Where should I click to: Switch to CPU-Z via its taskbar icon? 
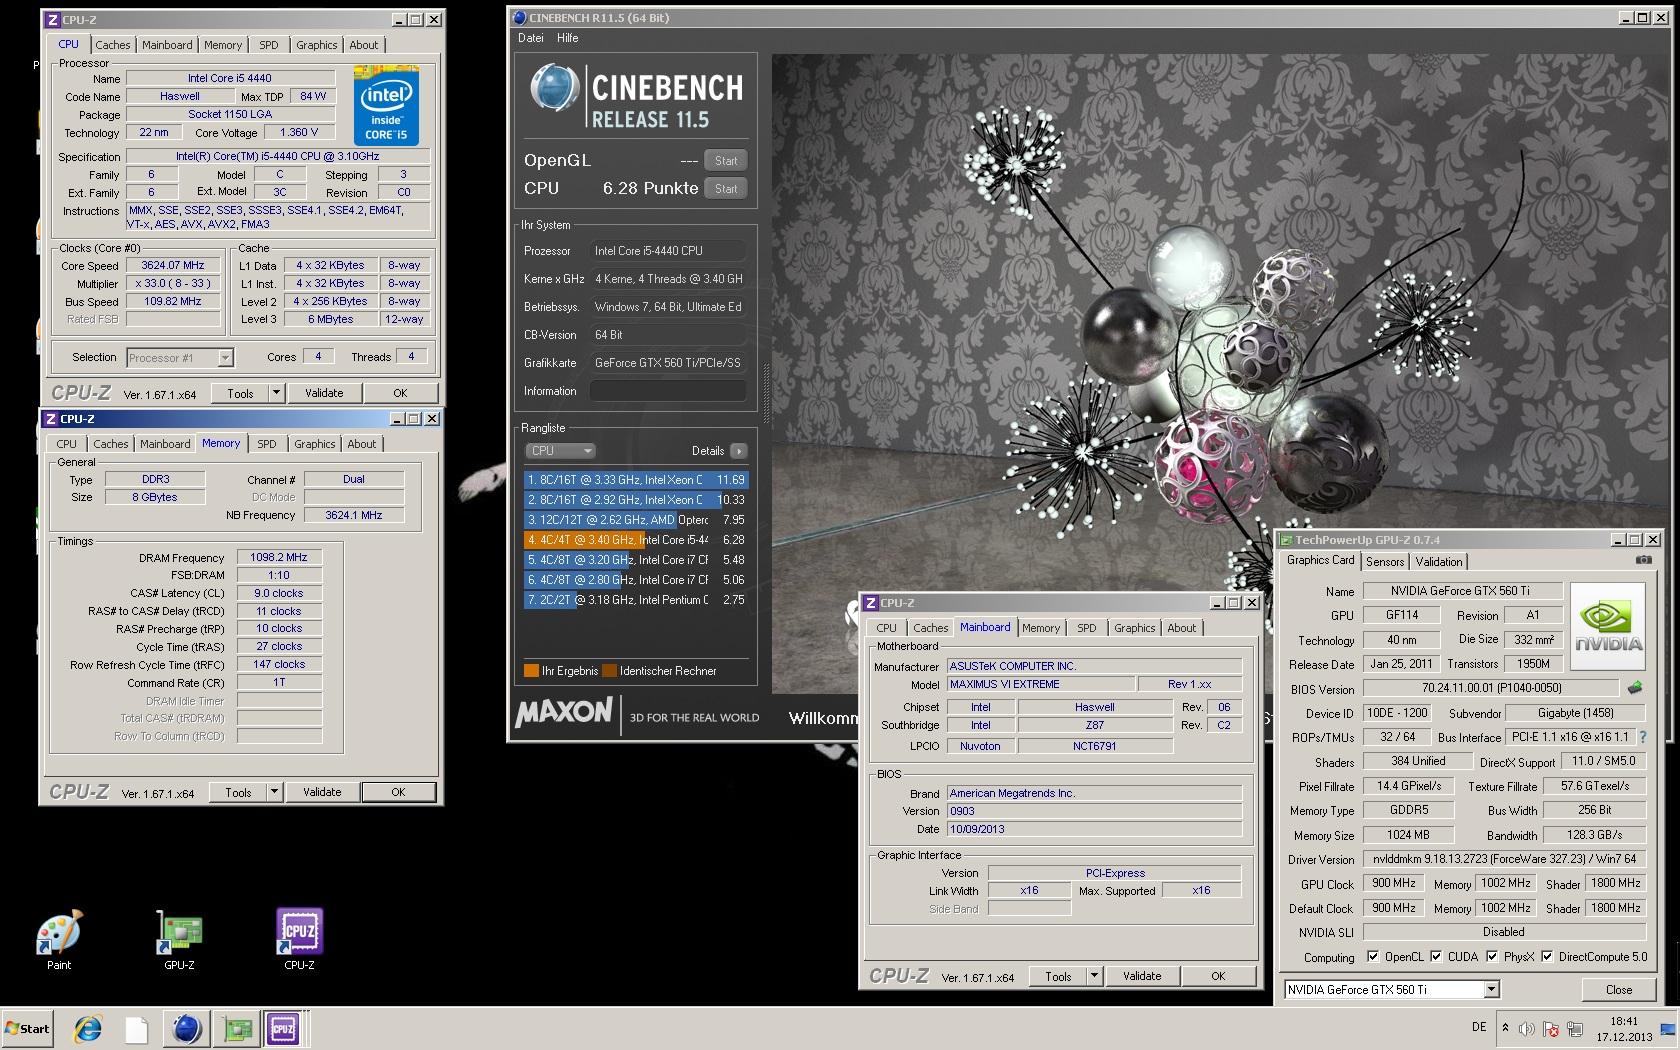click(284, 1028)
